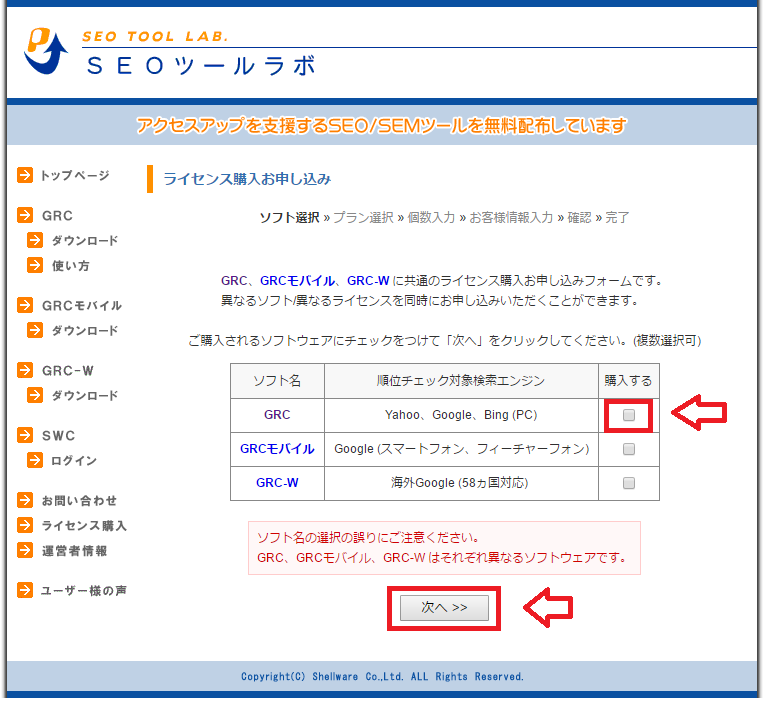Screen dimensions: 765x703
Task: Click the ソフト名 table header
Action: [x=277, y=381]
